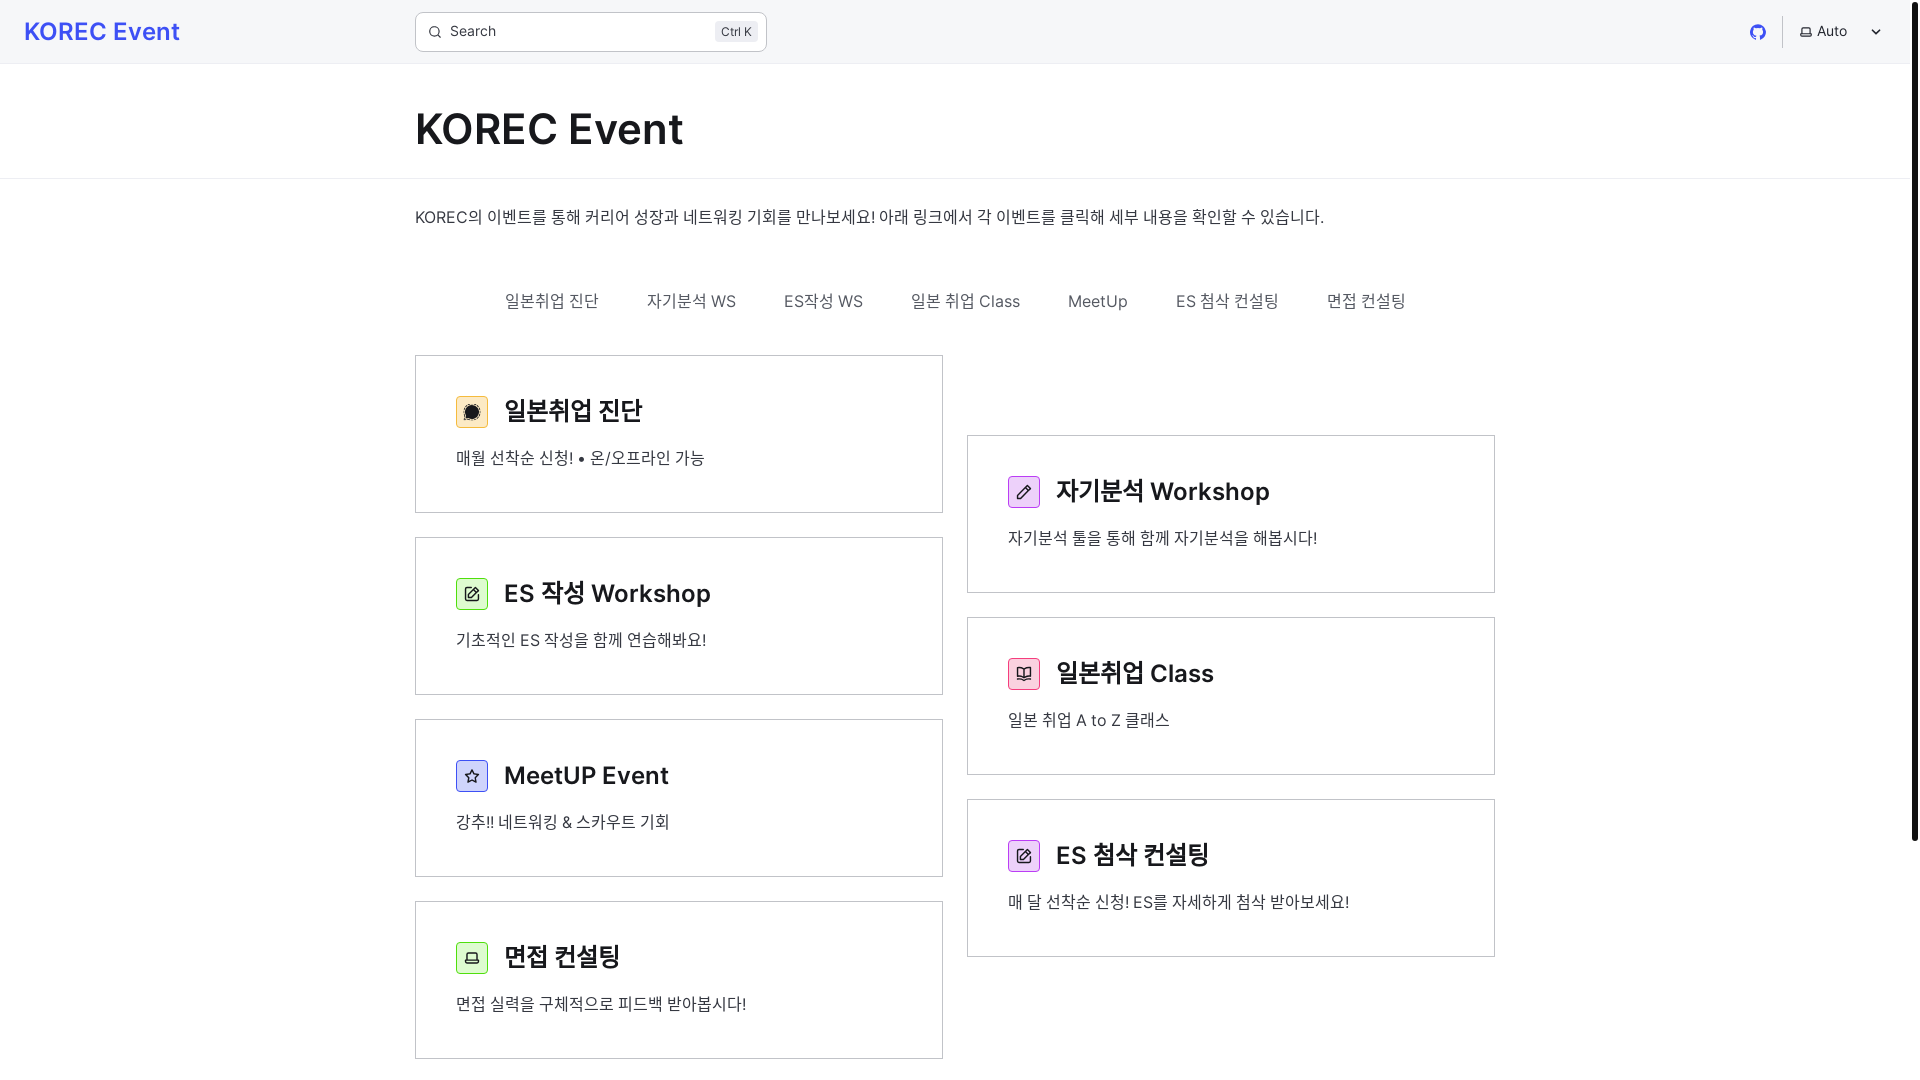
Task: Select the 일본 취업 Class tab
Action: pyautogui.click(x=965, y=301)
